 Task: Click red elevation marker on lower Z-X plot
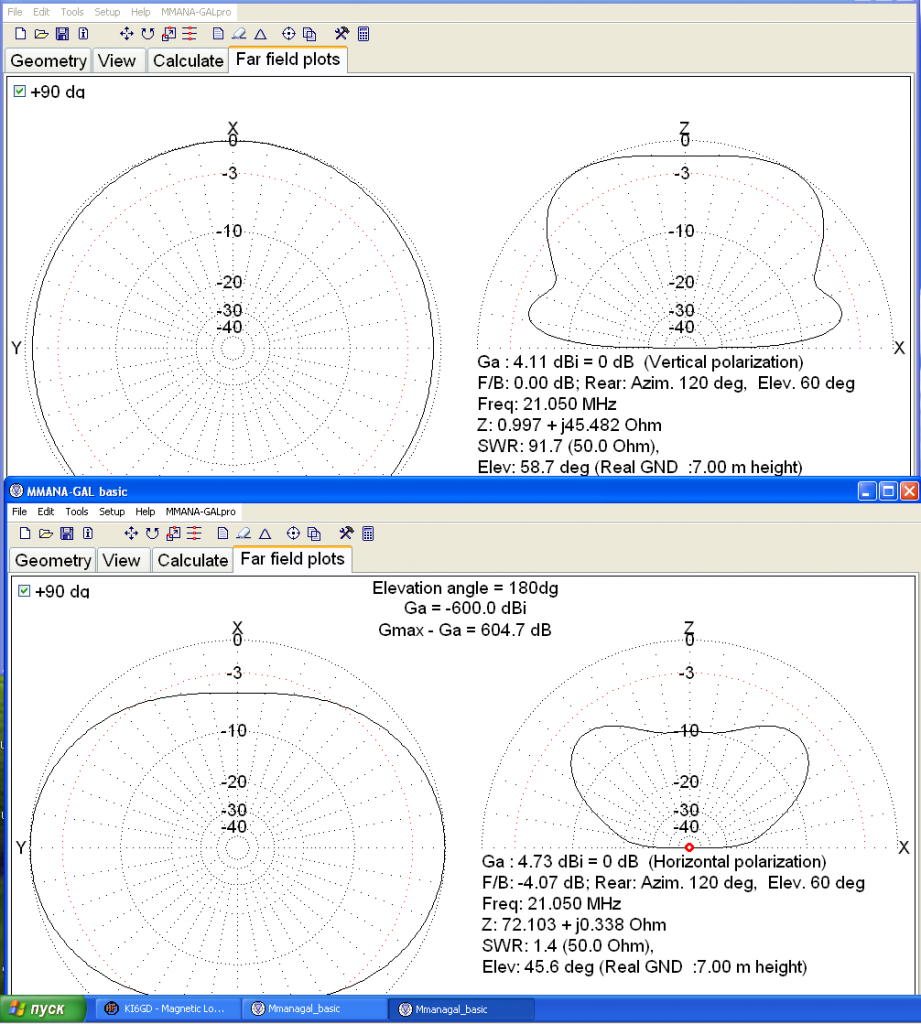[688, 847]
